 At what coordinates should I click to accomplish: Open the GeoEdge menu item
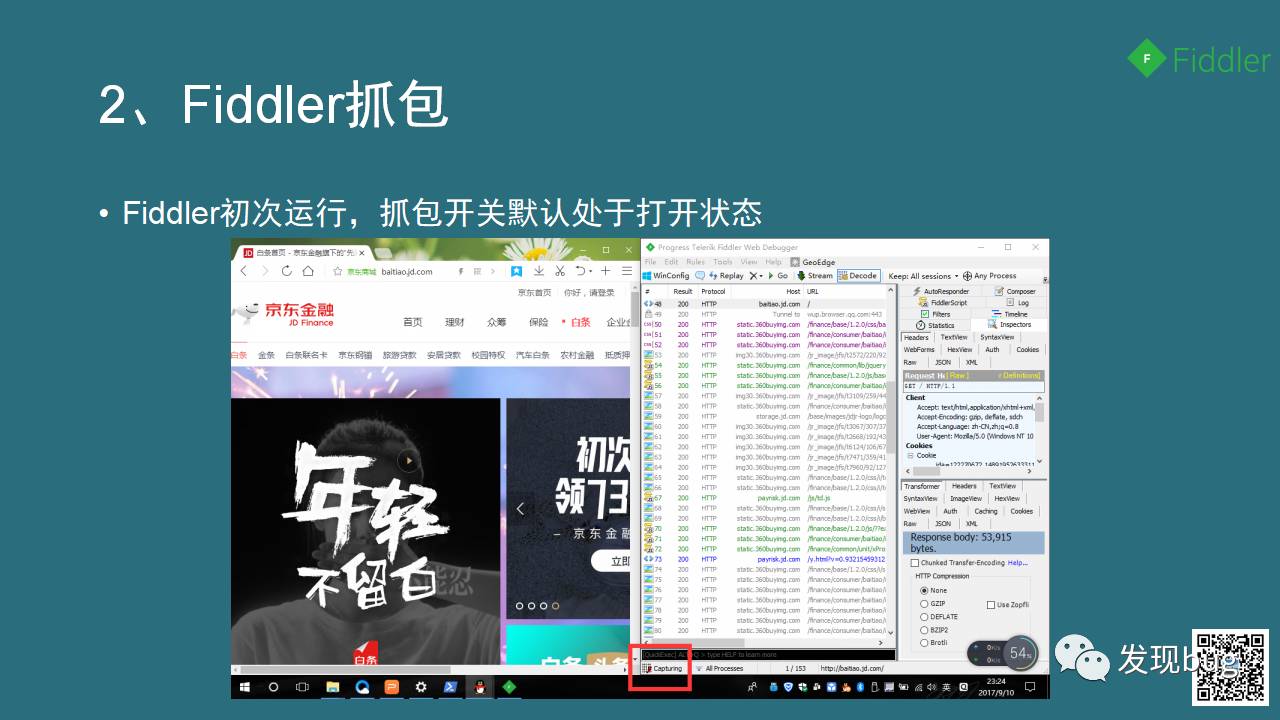(812, 262)
